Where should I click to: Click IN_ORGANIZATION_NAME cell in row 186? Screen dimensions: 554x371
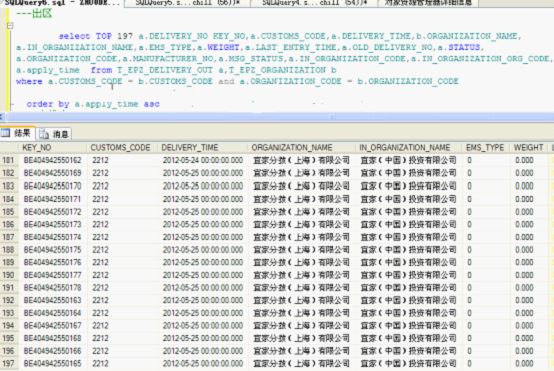pyautogui.click(x=408, y=224)
